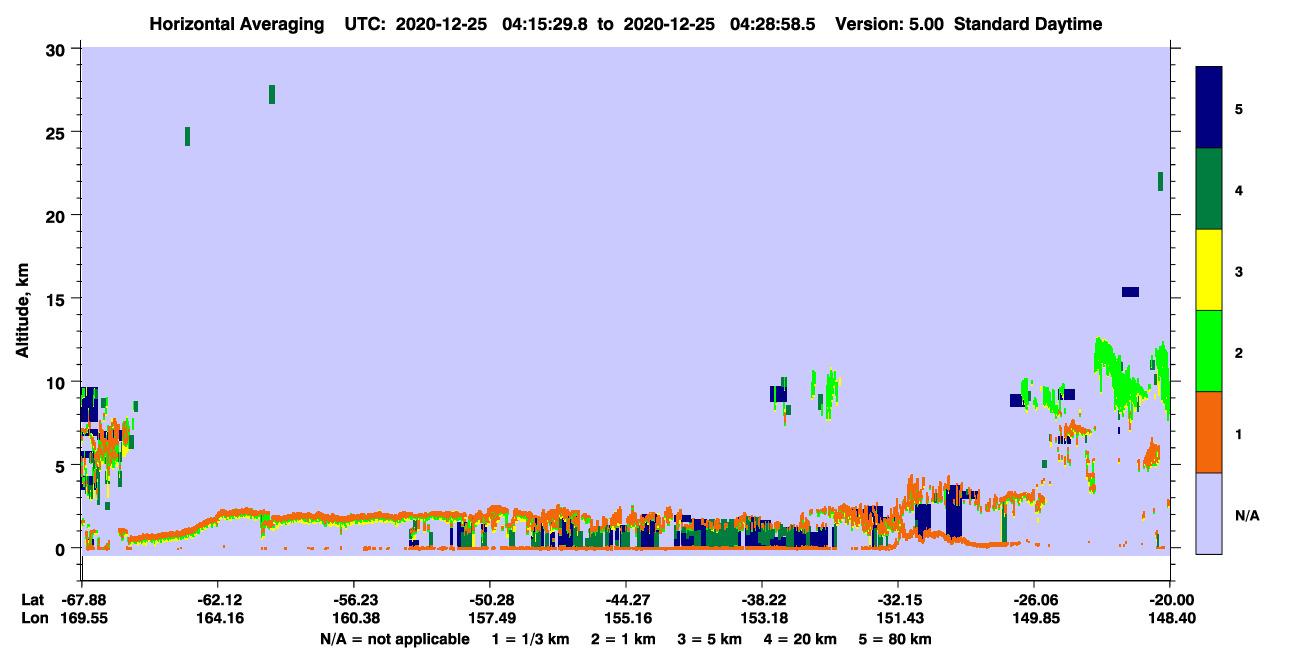This screenshot has width=1300, height=667.
Task: Click the lavender N/A color swatch
Action: [x=1209, y=513]
